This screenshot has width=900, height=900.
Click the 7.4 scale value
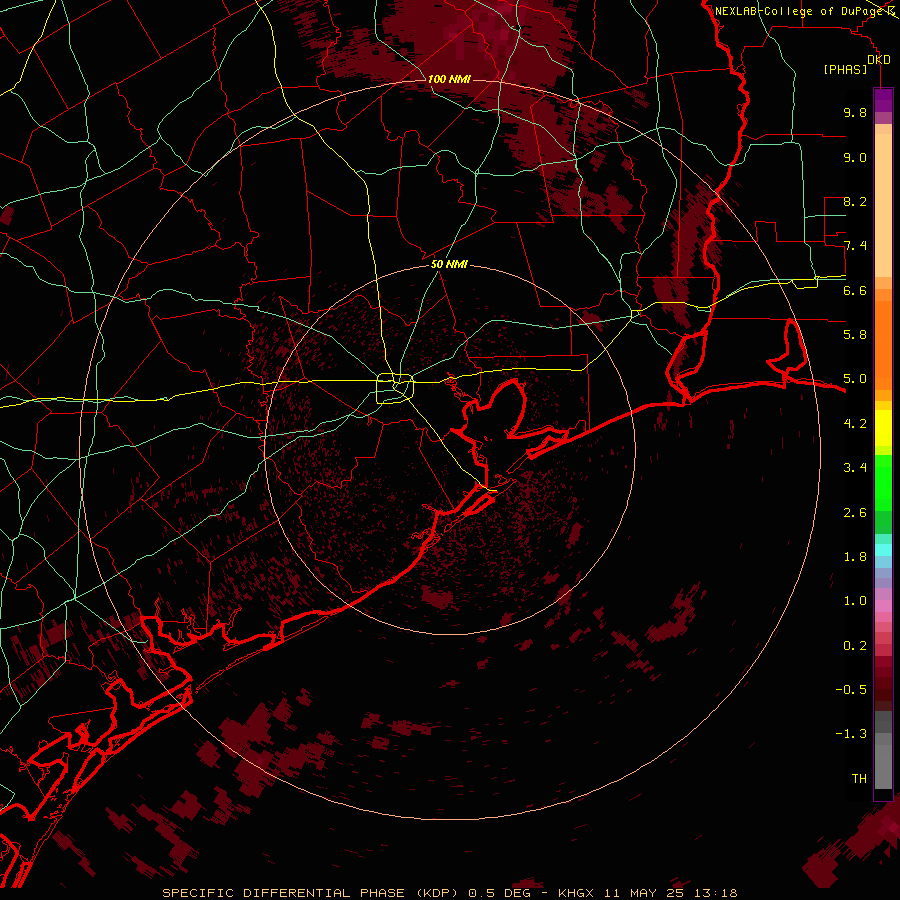[x=855, y=246]
